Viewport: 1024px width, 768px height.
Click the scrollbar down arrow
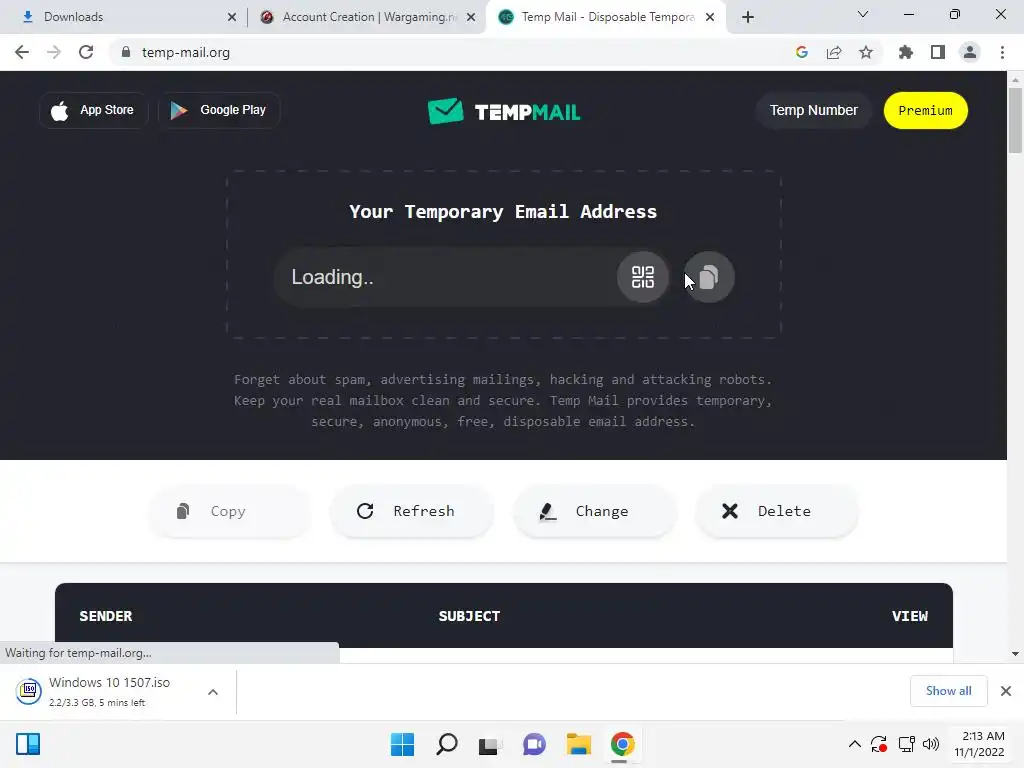click(x=1015, y=653)
